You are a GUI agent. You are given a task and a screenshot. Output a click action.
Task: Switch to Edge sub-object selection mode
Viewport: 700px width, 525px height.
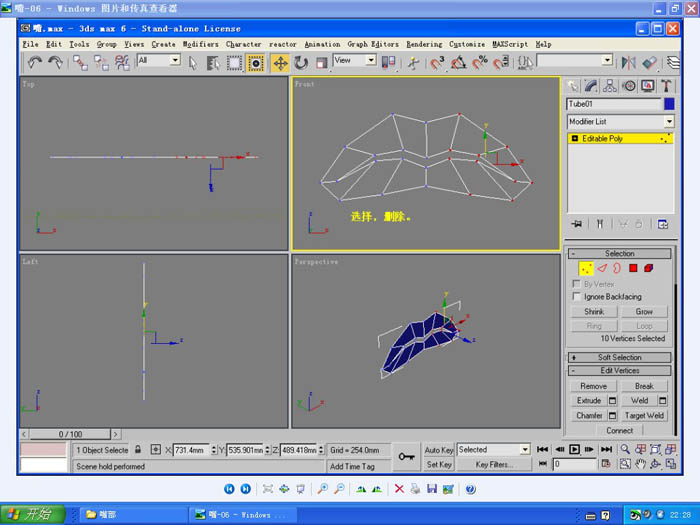602,268
